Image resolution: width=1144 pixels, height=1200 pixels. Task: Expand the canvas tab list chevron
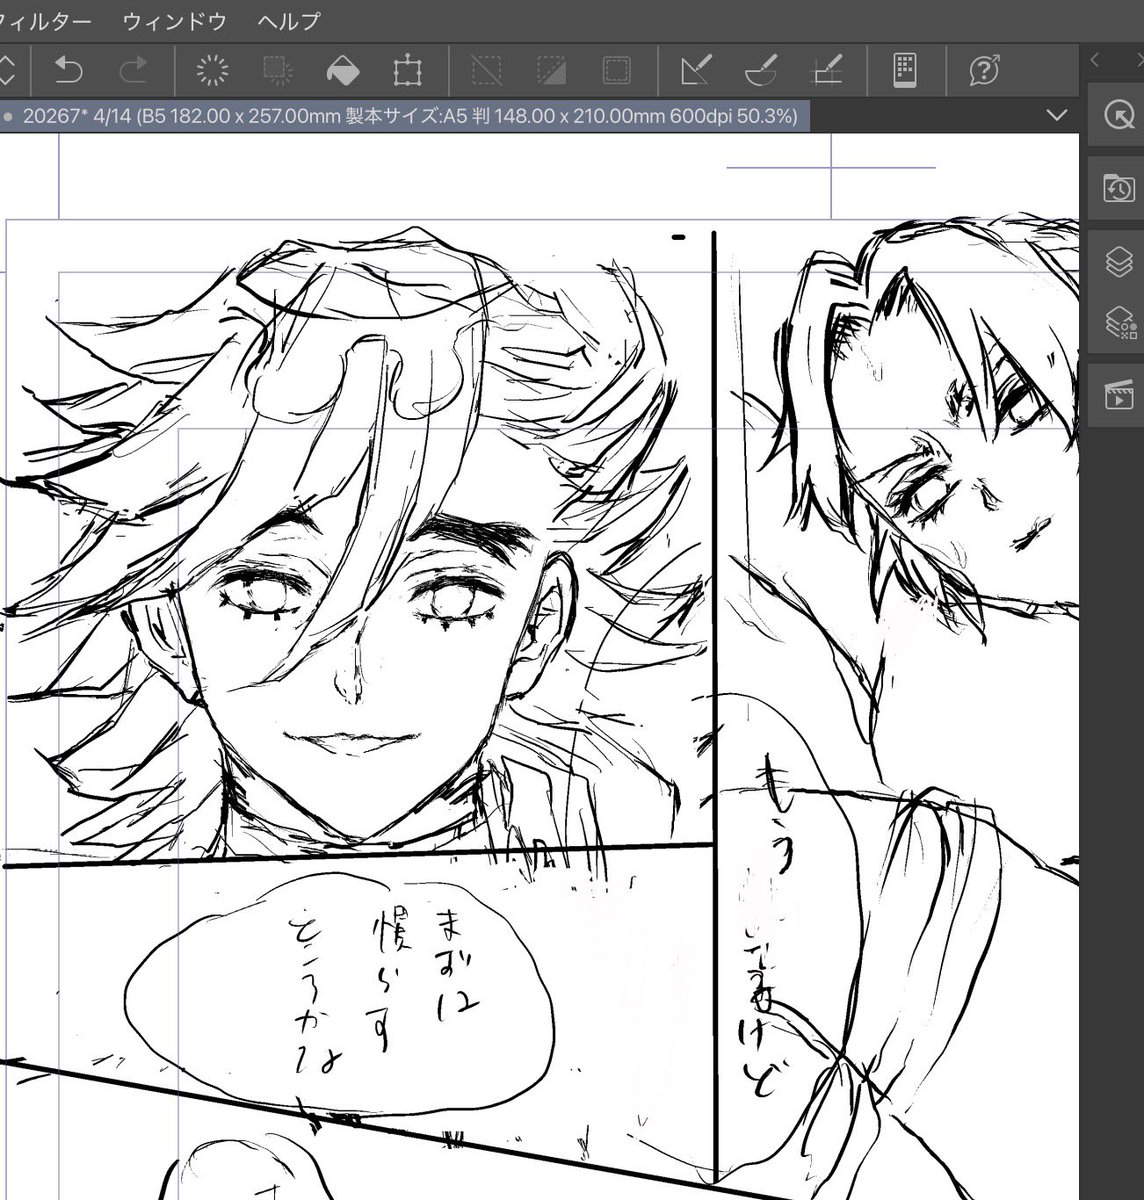(1057, 116)
